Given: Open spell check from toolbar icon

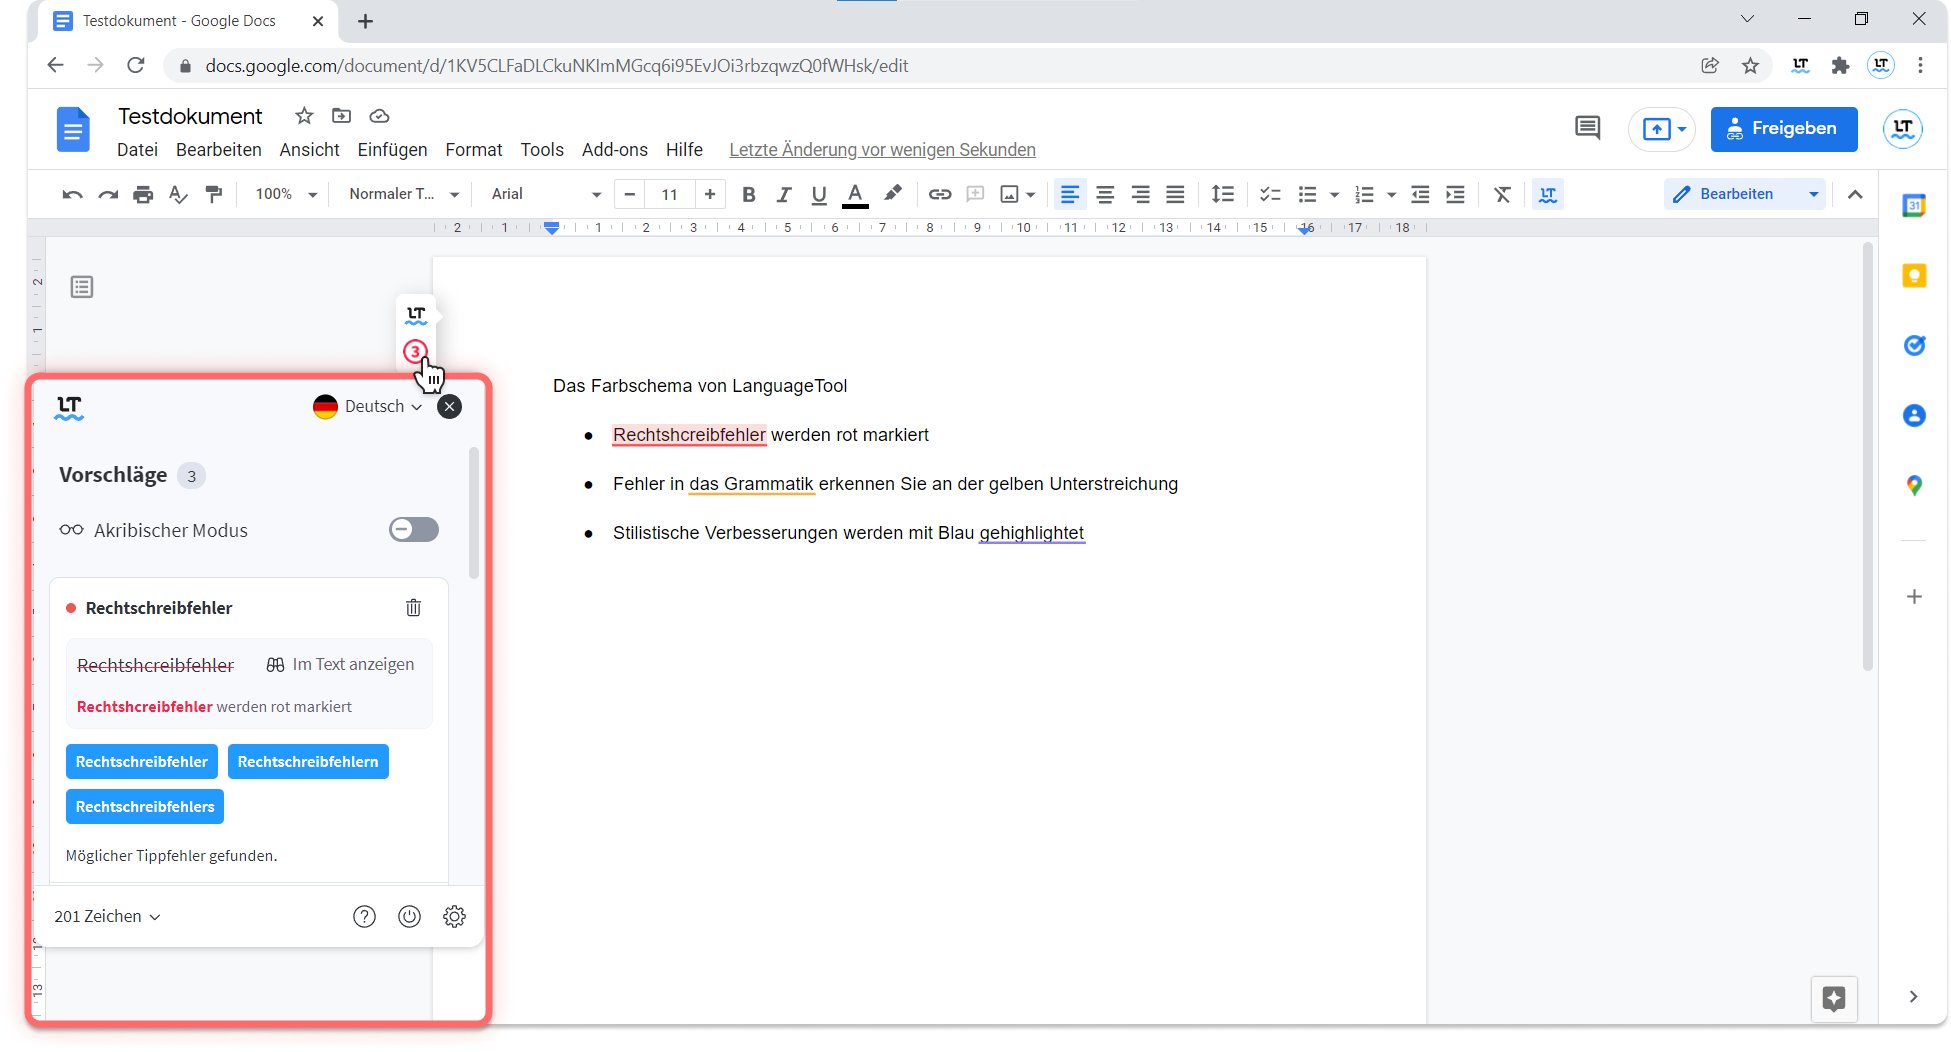Looking at the screenshot, I should click(x=178, y=194).
